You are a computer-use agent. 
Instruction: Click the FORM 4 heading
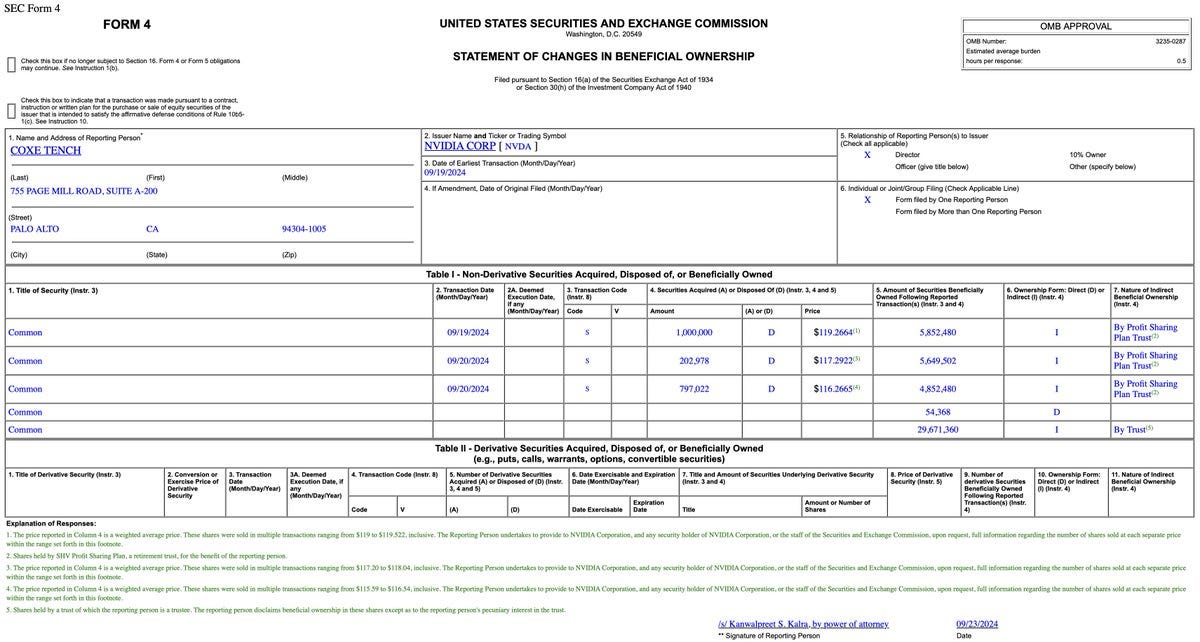tap(126, 24)
